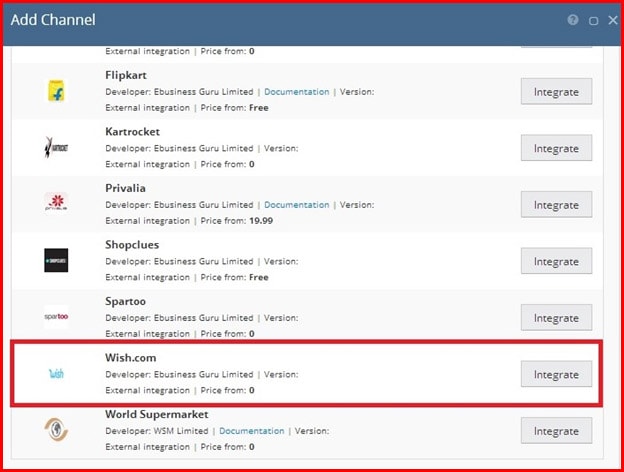Select the World Supermarket channel title
624x472 pixels.
157,414
